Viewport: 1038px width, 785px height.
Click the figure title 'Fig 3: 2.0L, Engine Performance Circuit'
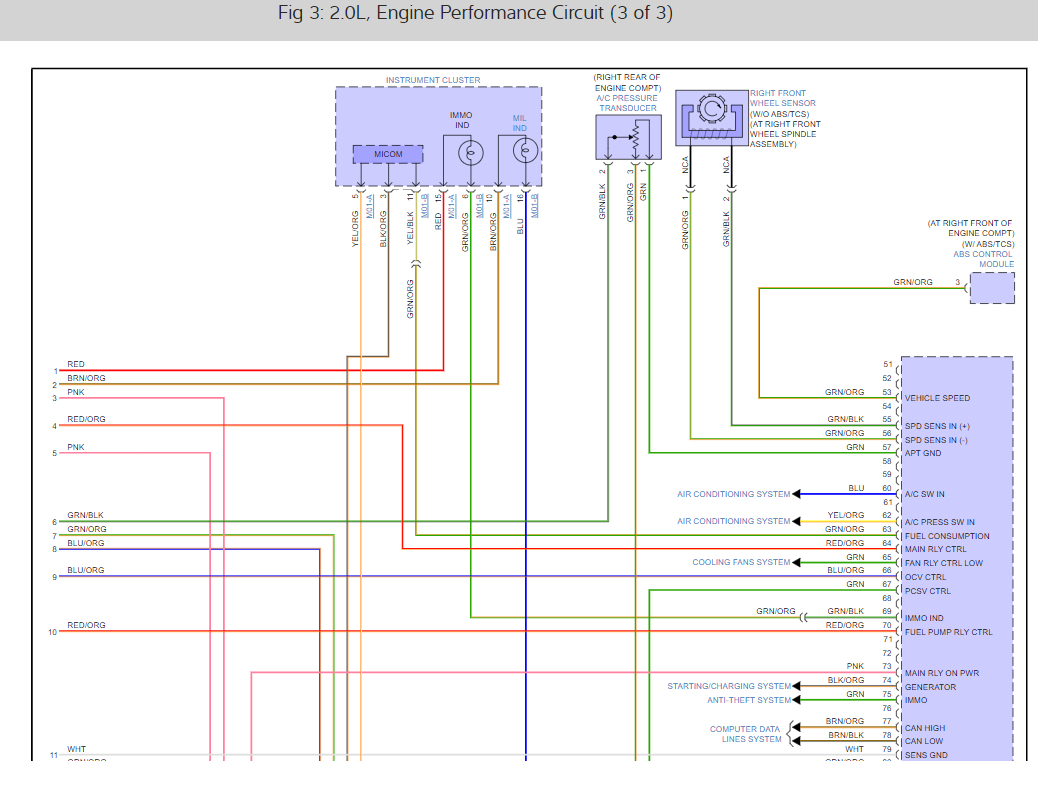point(475,13)
